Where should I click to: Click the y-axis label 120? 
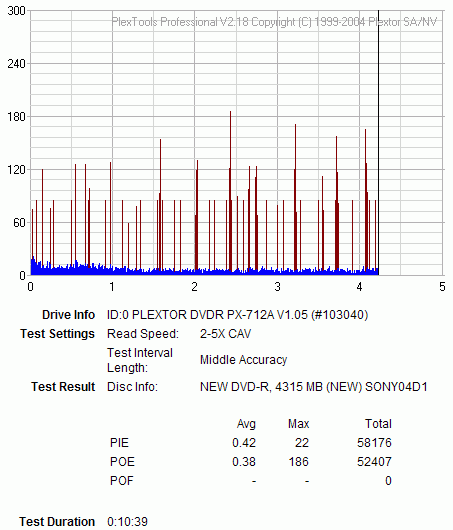pyautogui.click(x=16, y=170)
